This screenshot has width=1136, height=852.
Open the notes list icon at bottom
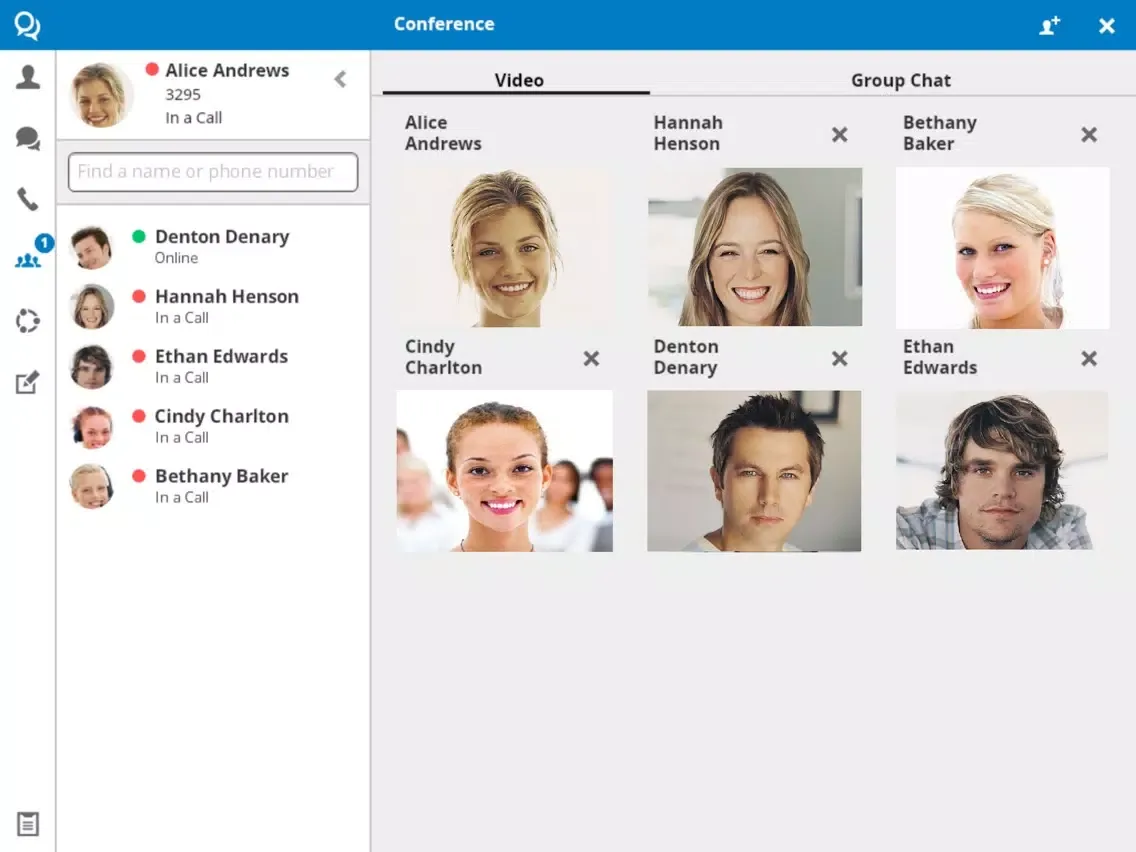coord(28,824)
